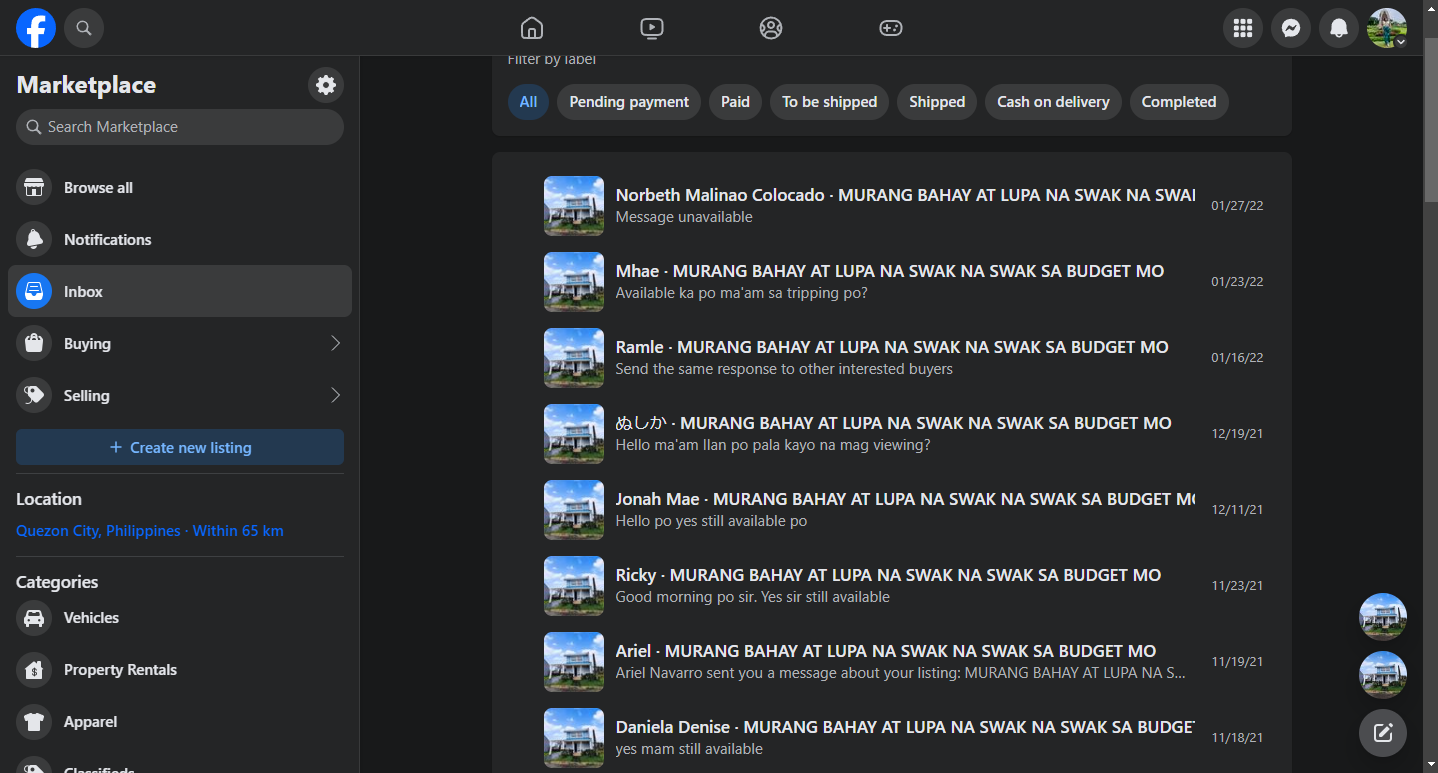Filter by To be shipped
This screenshot has height=773, width=1438.
[829, 102]
